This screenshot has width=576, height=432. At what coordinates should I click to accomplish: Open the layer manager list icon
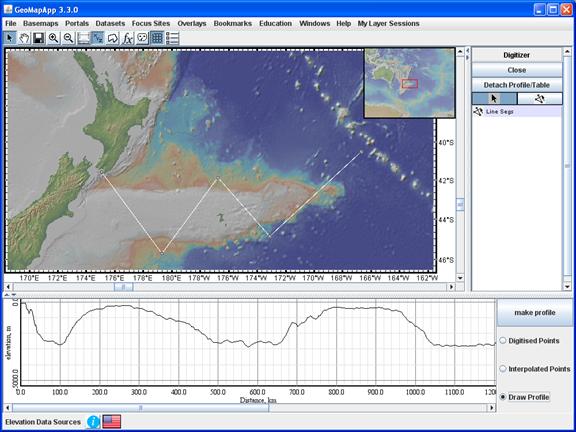point(172,38)
